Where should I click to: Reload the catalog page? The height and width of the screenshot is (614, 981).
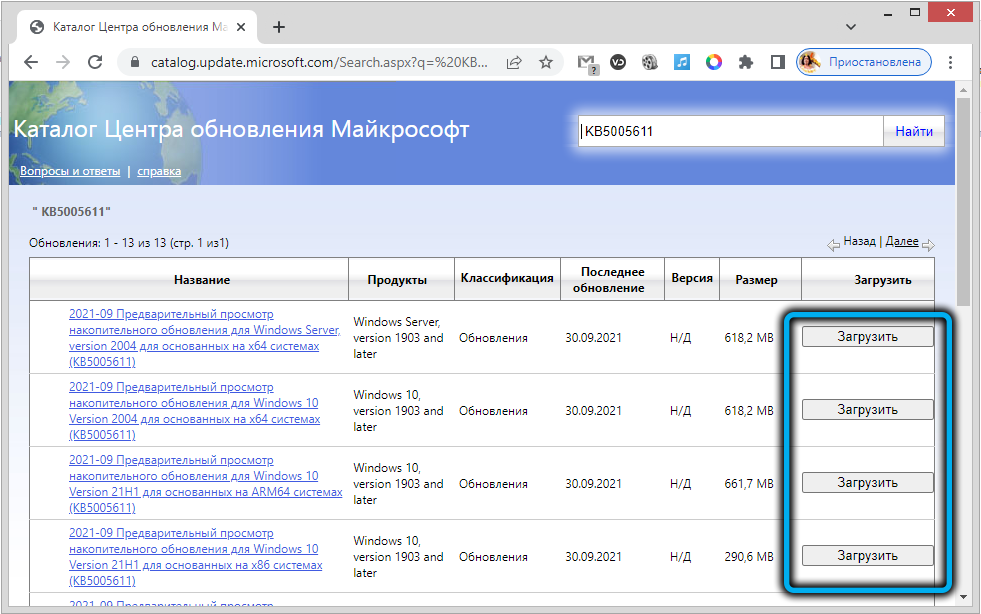[x=94, y=62]
